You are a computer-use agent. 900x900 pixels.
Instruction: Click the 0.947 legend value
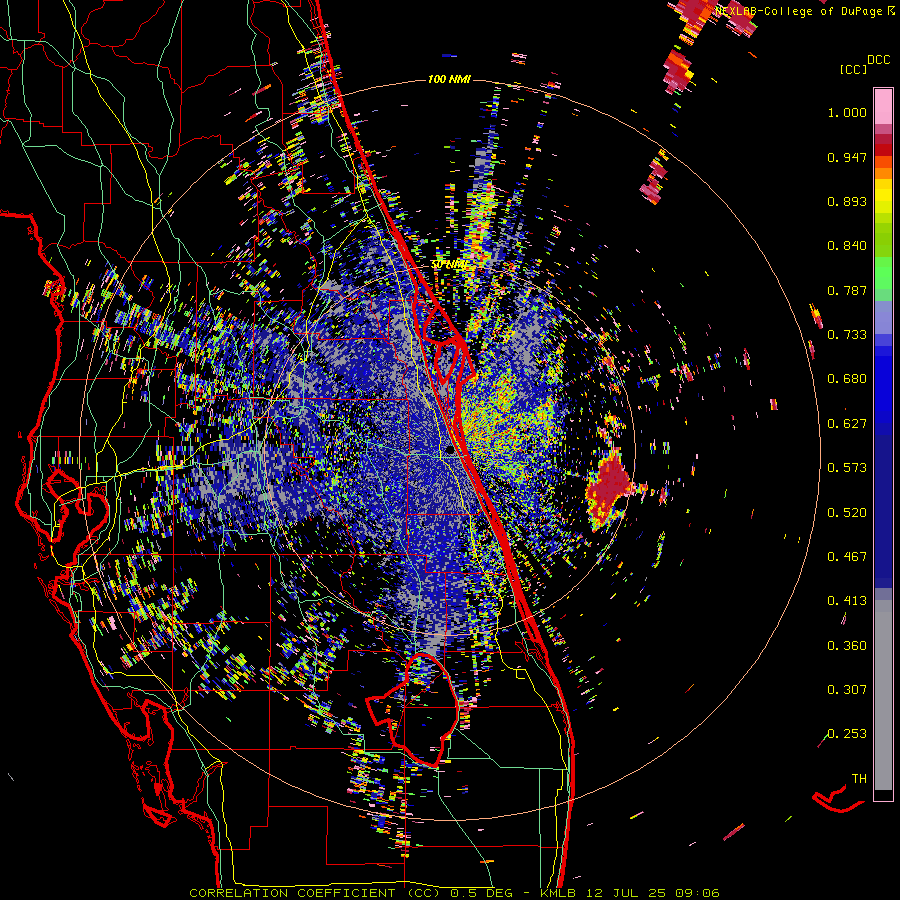pos(847,157)
